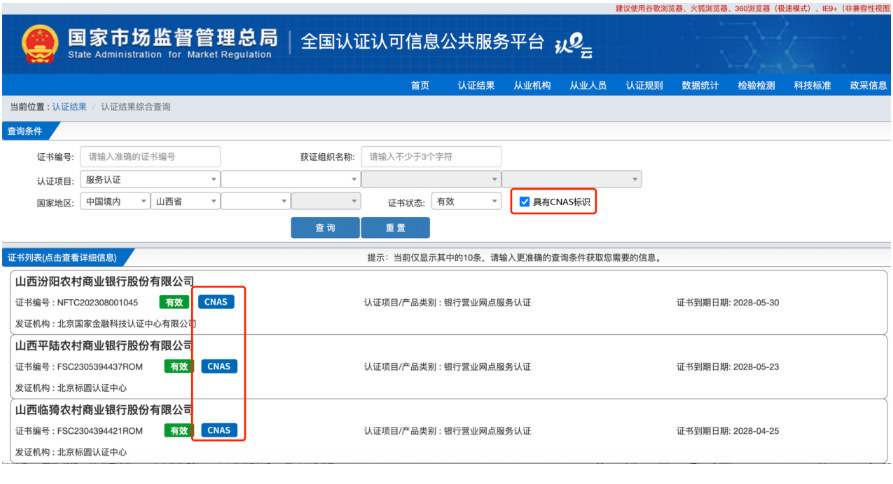
Task: Click the 获证组织名称 input field
Action: click(x=431, y=157)
